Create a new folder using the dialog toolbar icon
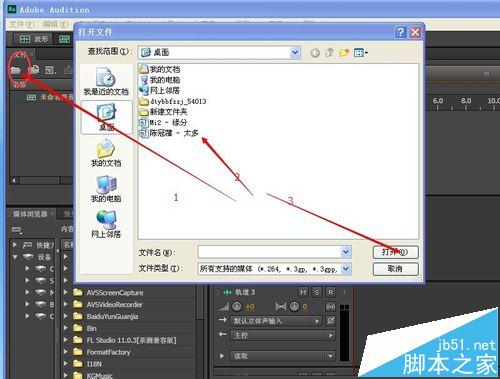The image size is (500, 379). [344, 52]
